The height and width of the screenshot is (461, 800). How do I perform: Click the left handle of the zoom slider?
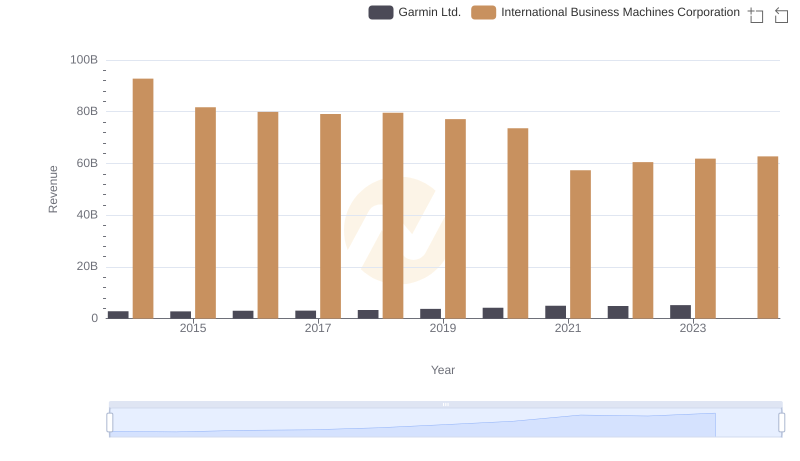tap(110, 423)
